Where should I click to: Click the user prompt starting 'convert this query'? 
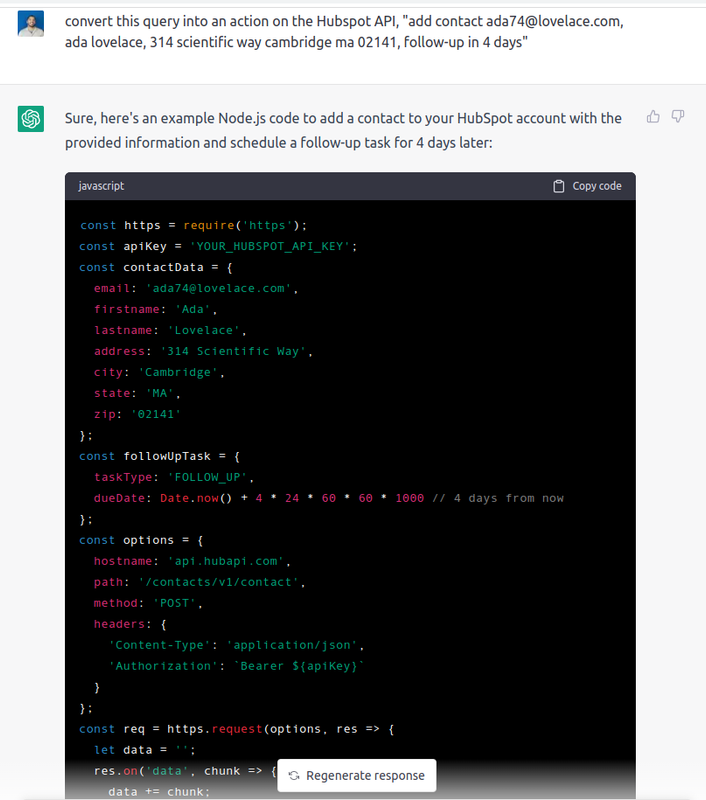[344, 32]
